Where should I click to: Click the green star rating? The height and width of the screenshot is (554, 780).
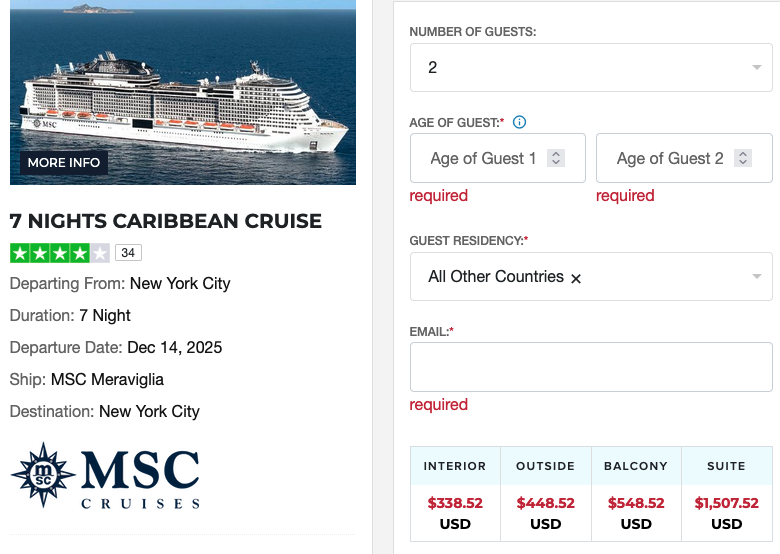pos(60,252)
